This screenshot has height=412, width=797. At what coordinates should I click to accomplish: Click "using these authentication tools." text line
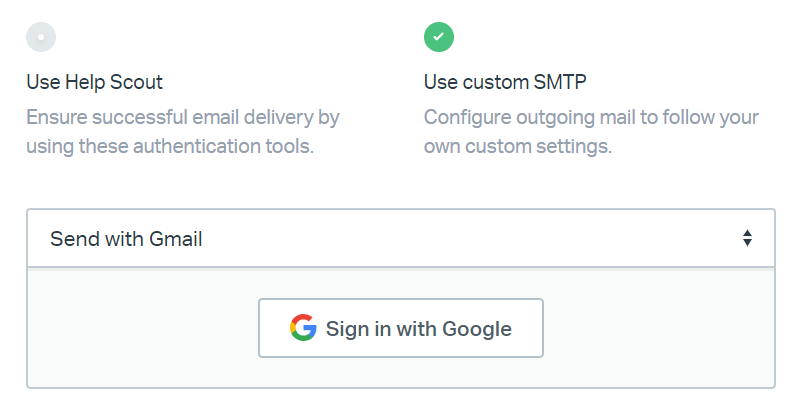pos(170,147)
